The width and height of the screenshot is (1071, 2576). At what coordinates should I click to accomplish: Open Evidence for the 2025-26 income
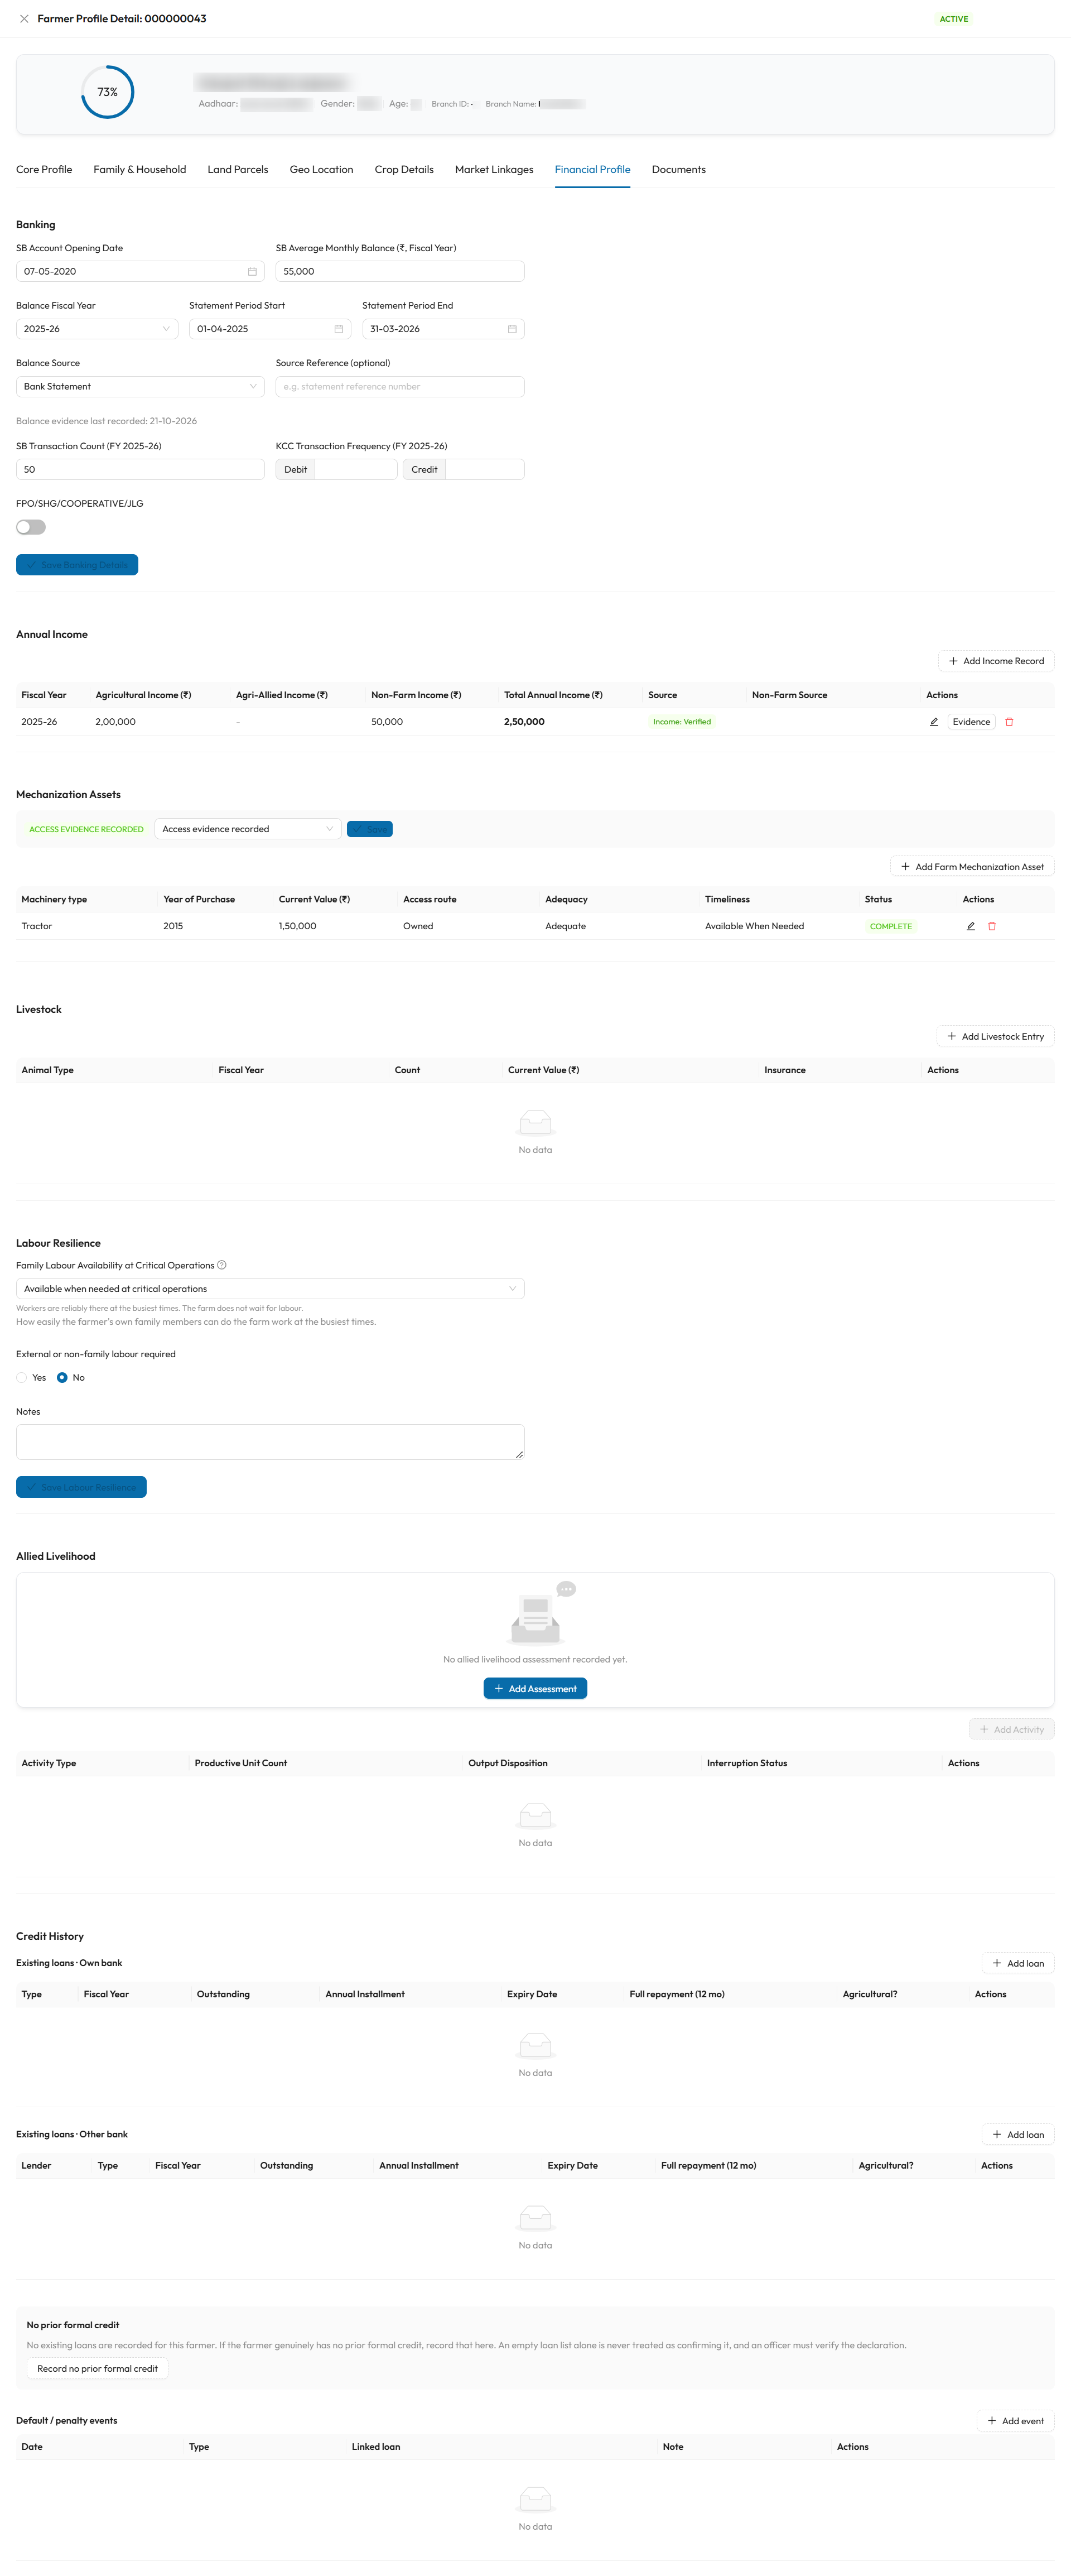[x=971, y=722]
